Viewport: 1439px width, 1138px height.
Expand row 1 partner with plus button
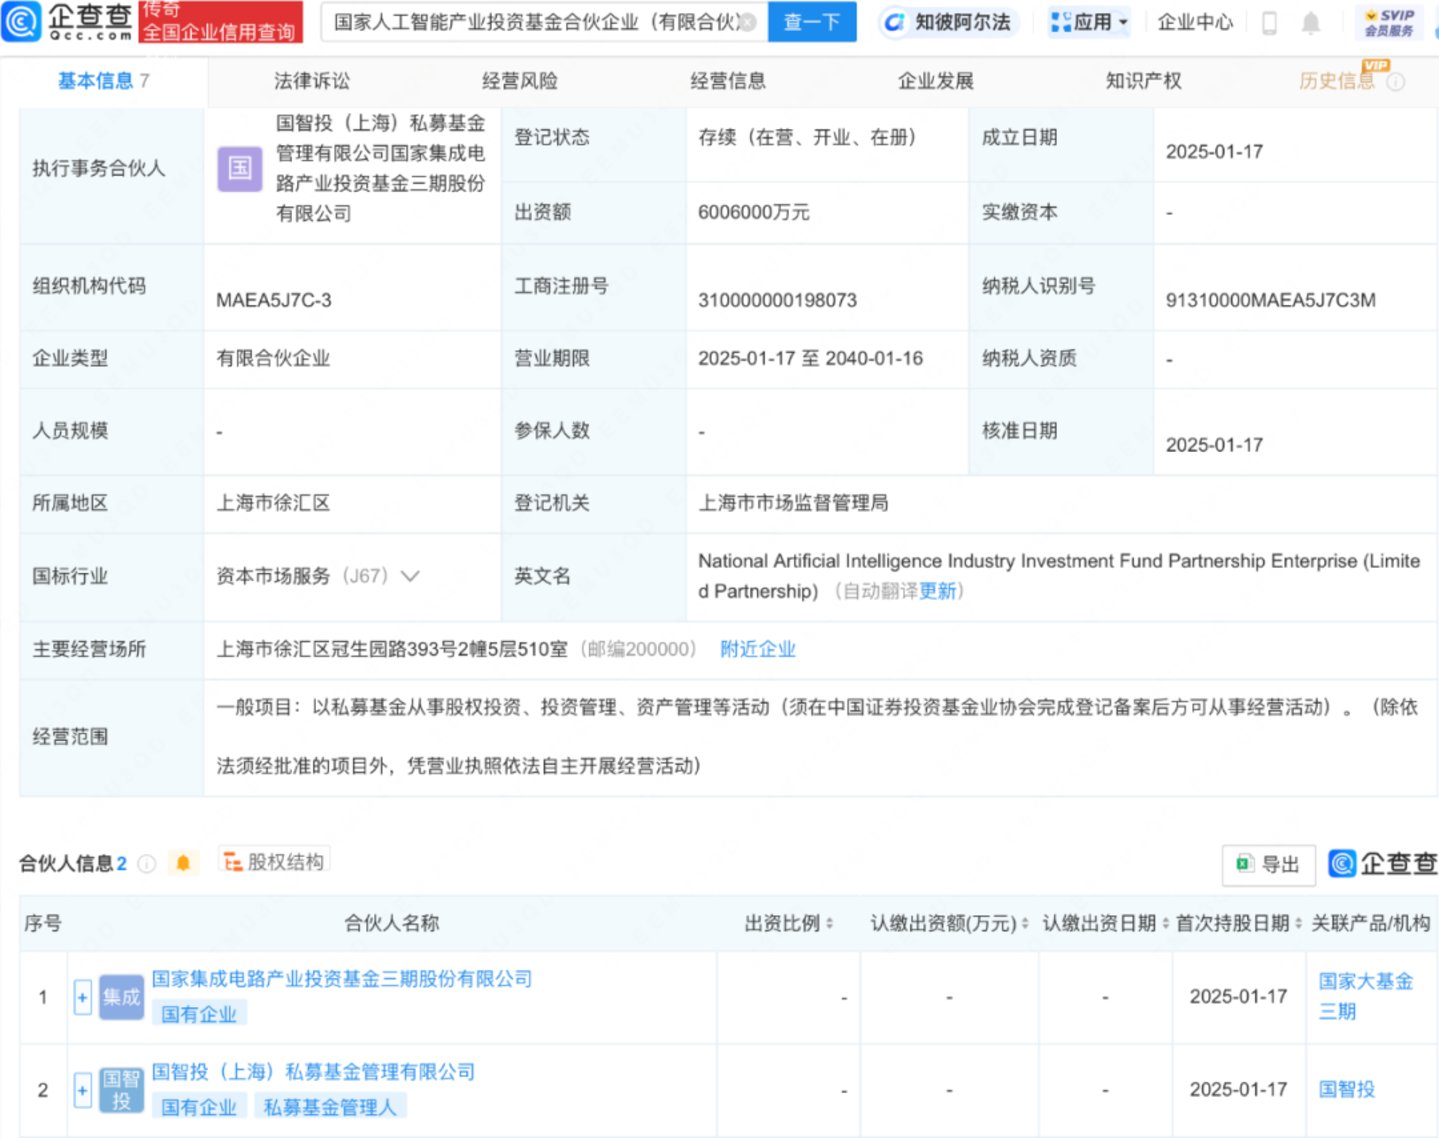click(x=83, y=997)
